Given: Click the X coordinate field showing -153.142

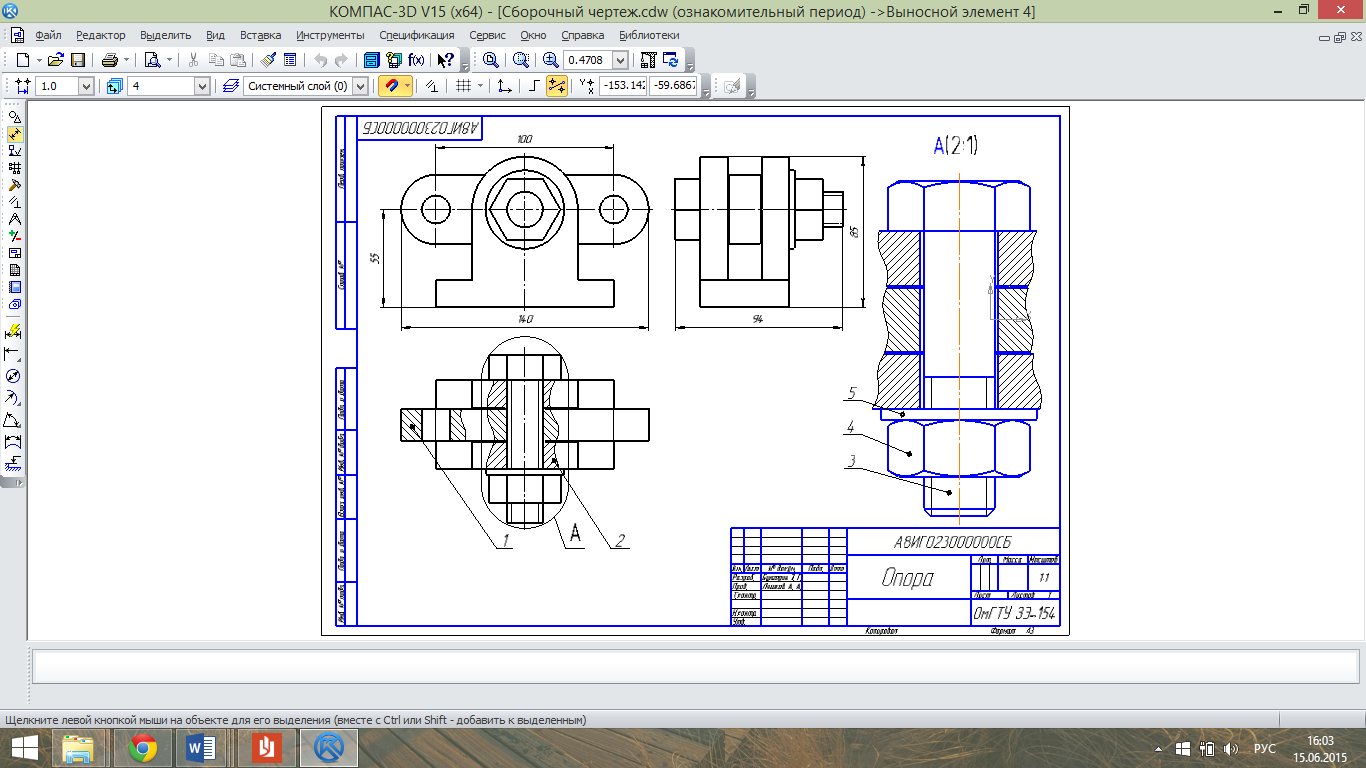Looking at the screenshot, I should coord(623,86).
